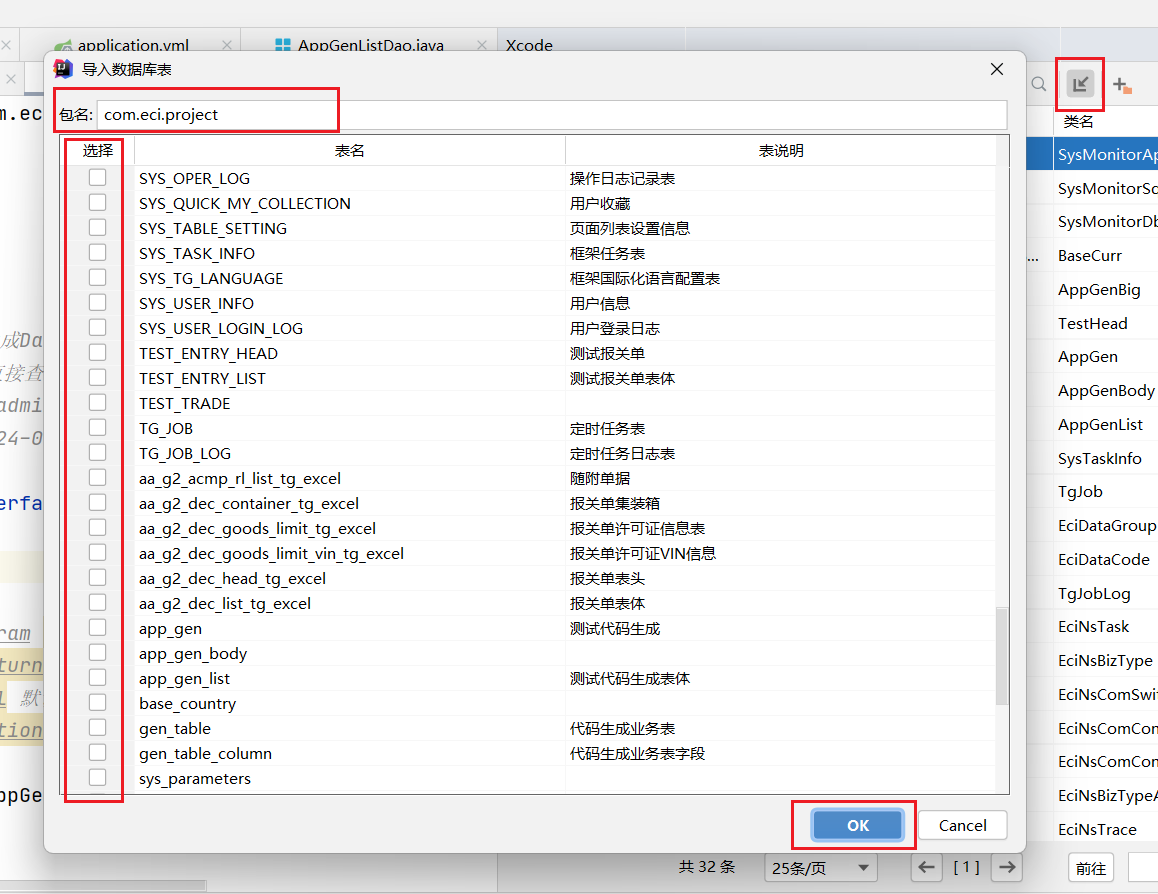Click the 类名 column header
1158x894 pixels.
[x=1078, y=122]
